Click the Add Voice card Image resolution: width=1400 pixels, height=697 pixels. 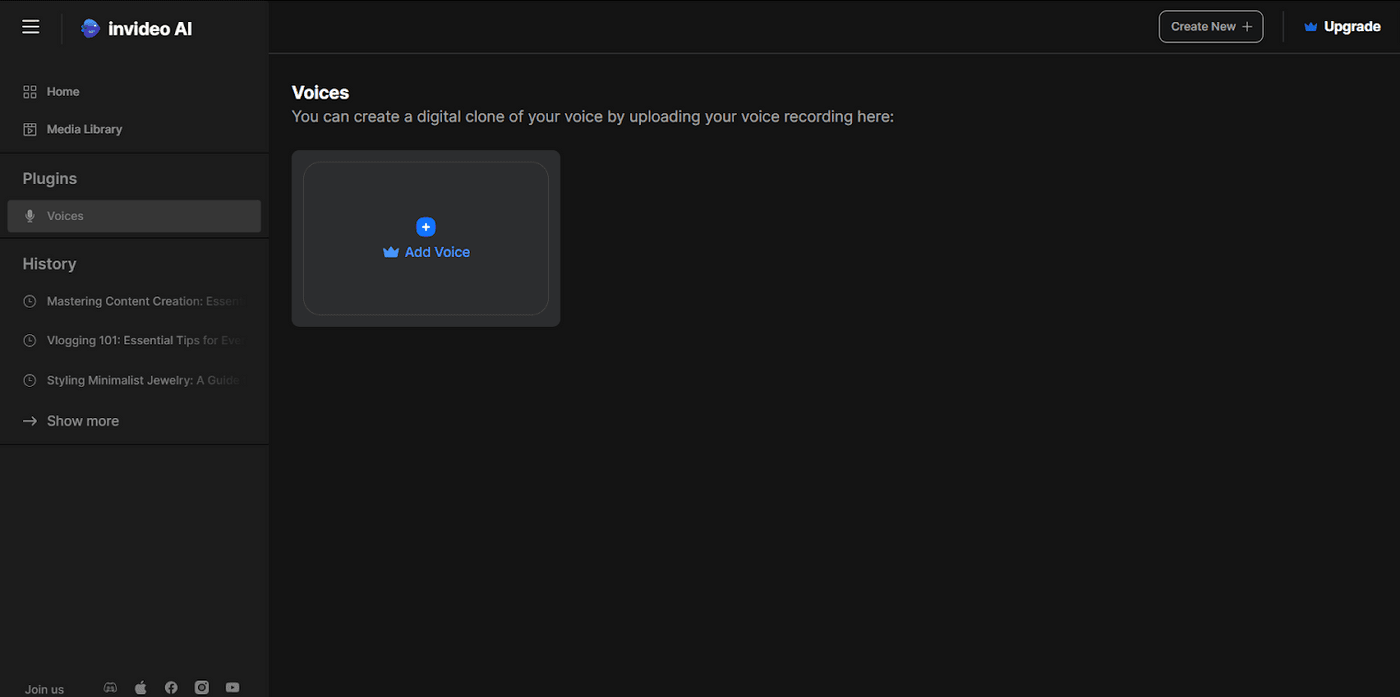point(425,238)
